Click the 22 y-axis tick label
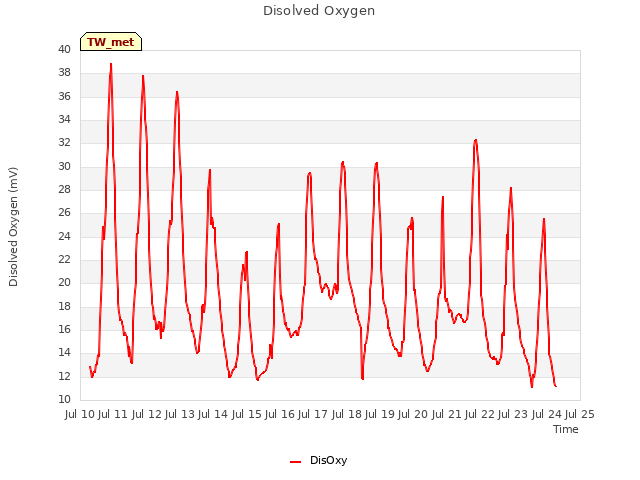Viewport: 640px width, 480px height. [64, 260]
